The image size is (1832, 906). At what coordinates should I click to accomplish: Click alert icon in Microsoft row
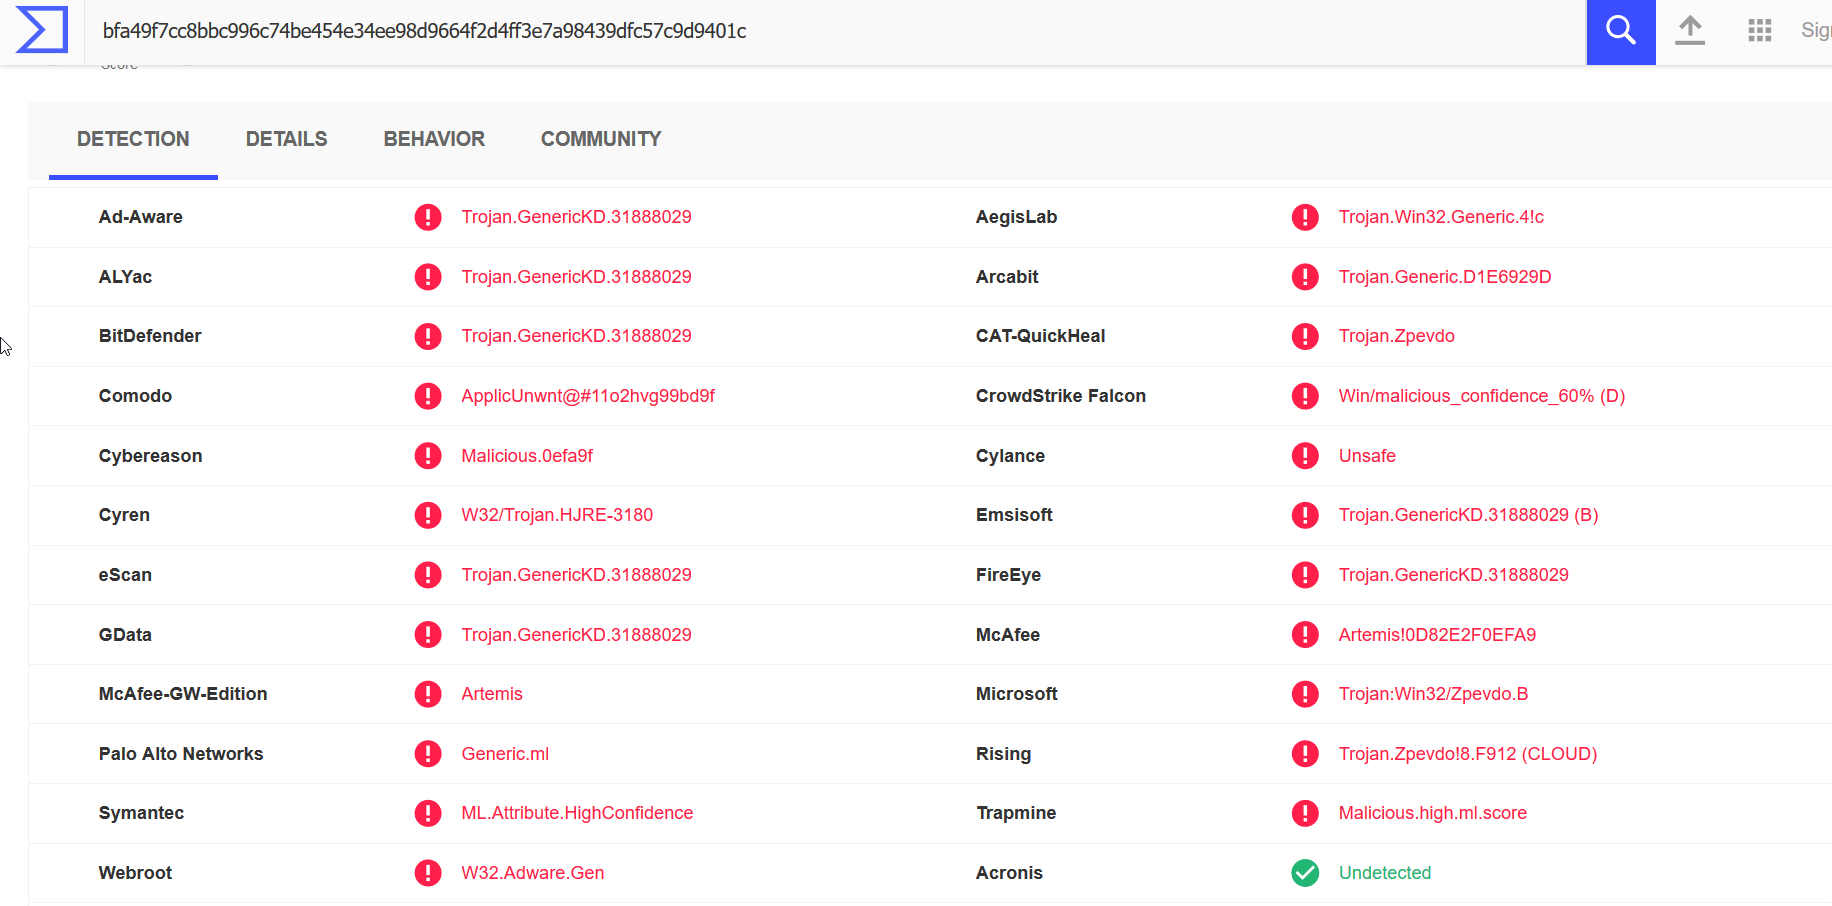pyautogui.click(x=1305, y=694)
